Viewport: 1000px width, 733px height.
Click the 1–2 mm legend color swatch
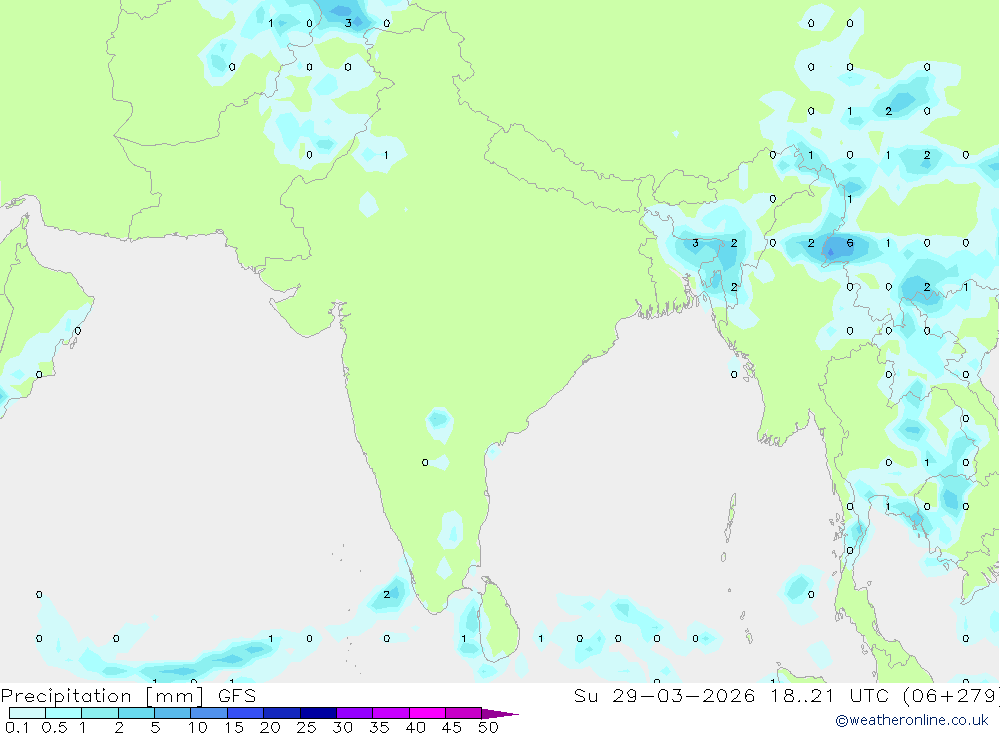(100, 713)
